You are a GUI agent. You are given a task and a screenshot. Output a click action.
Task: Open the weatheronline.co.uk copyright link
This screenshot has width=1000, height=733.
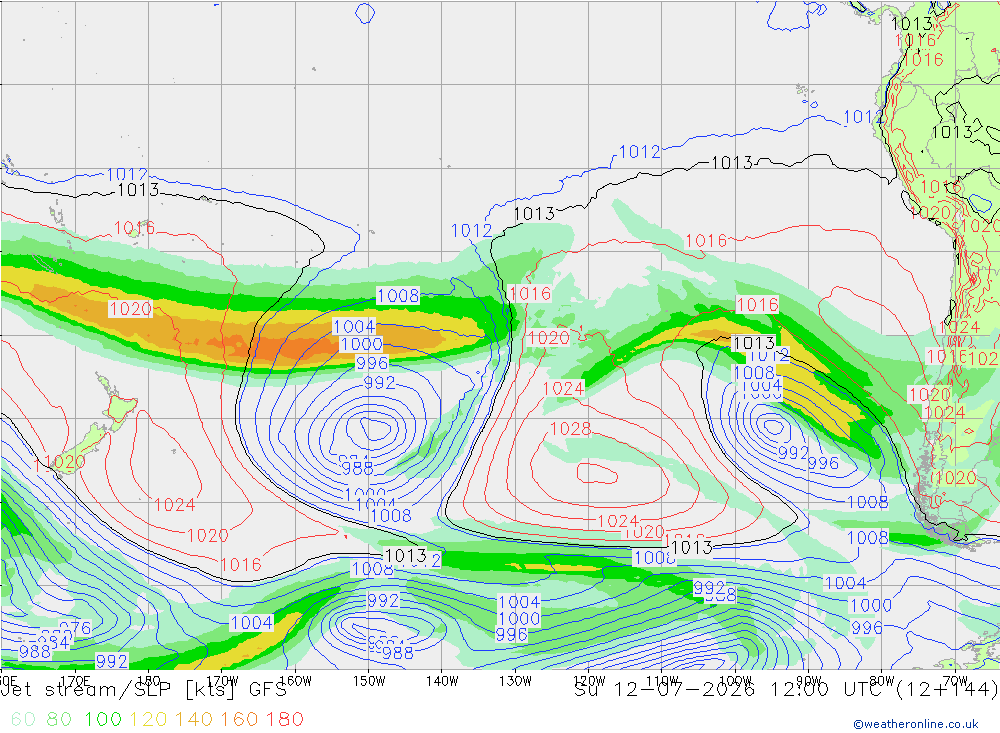click(916, 724)
